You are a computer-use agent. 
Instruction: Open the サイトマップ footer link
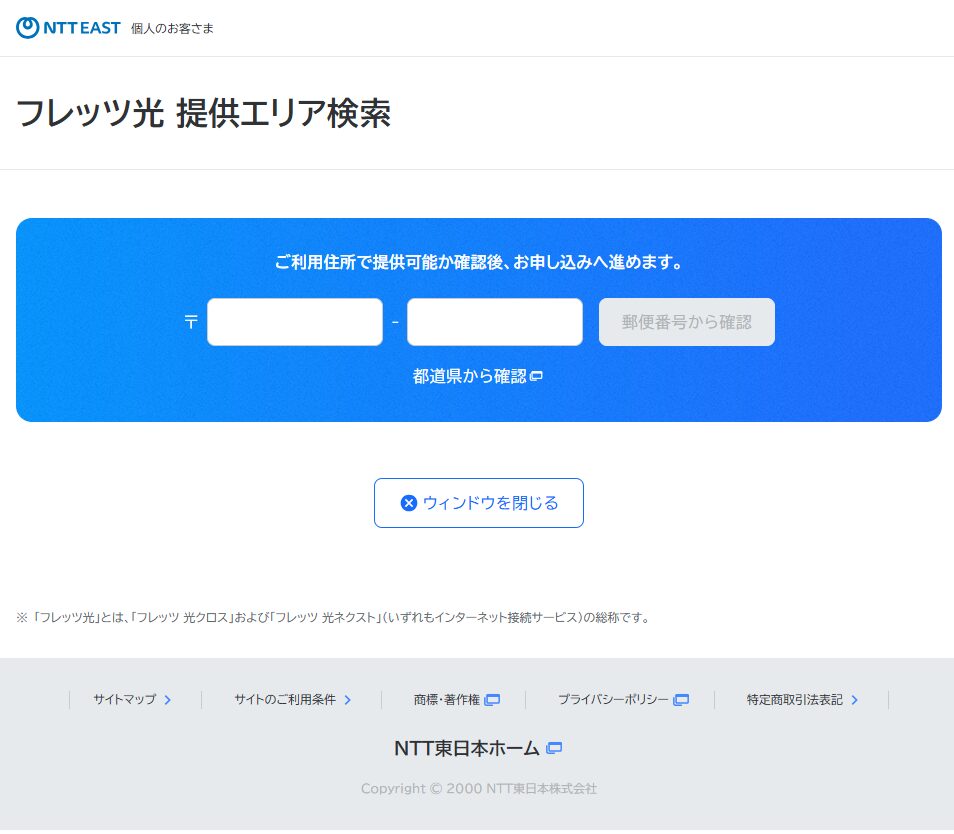tap(125, 700)
